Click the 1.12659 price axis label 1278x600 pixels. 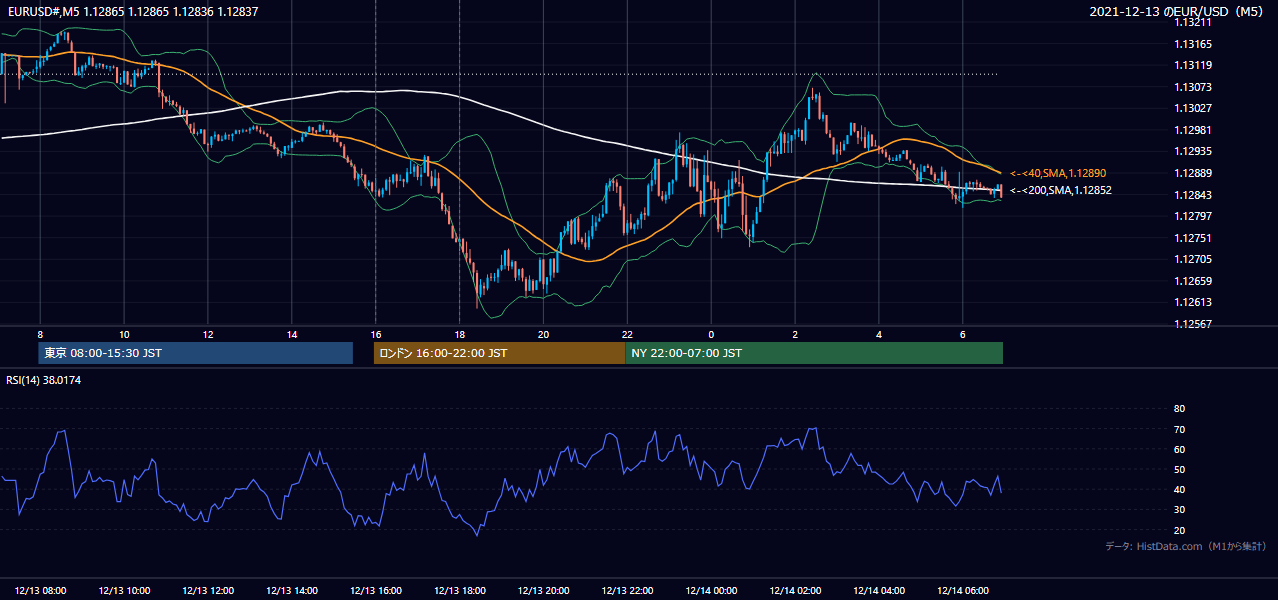[x=1193, y=281]
